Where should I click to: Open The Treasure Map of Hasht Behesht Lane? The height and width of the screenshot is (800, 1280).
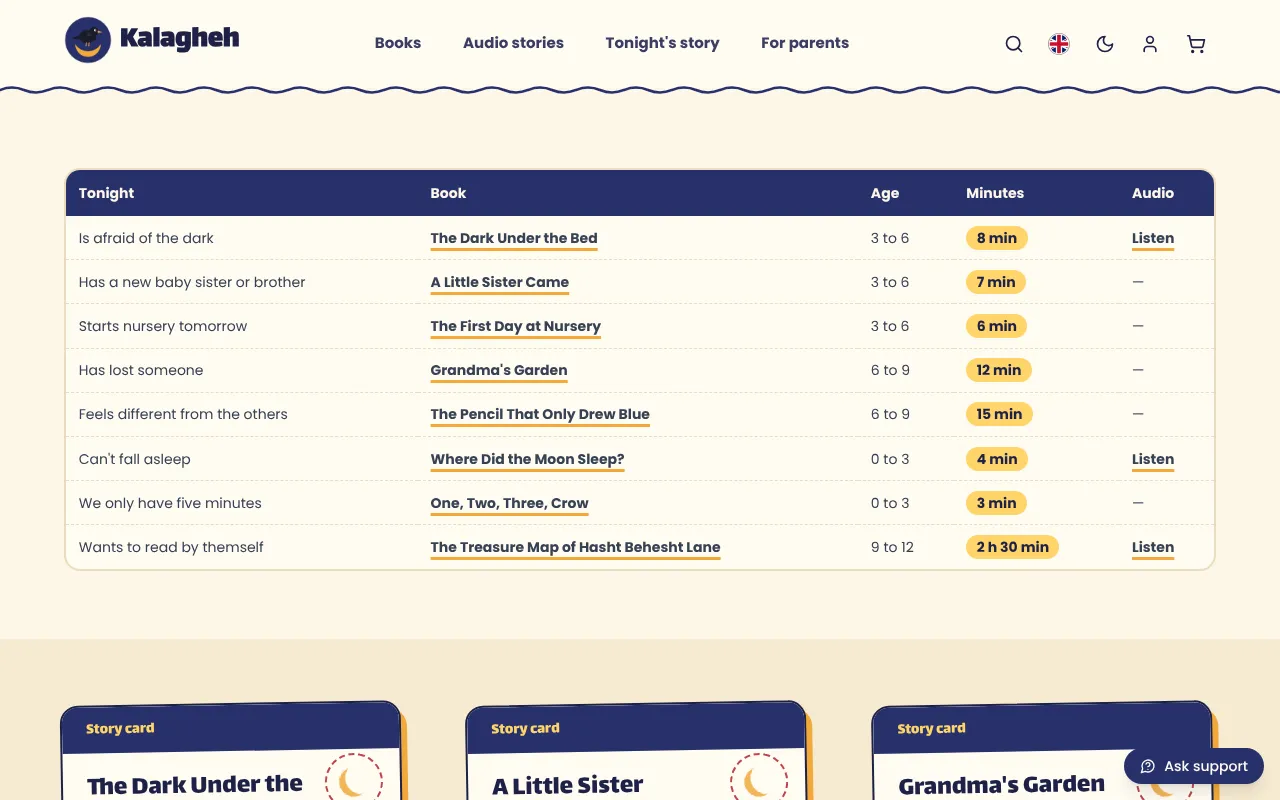point(576,547)
